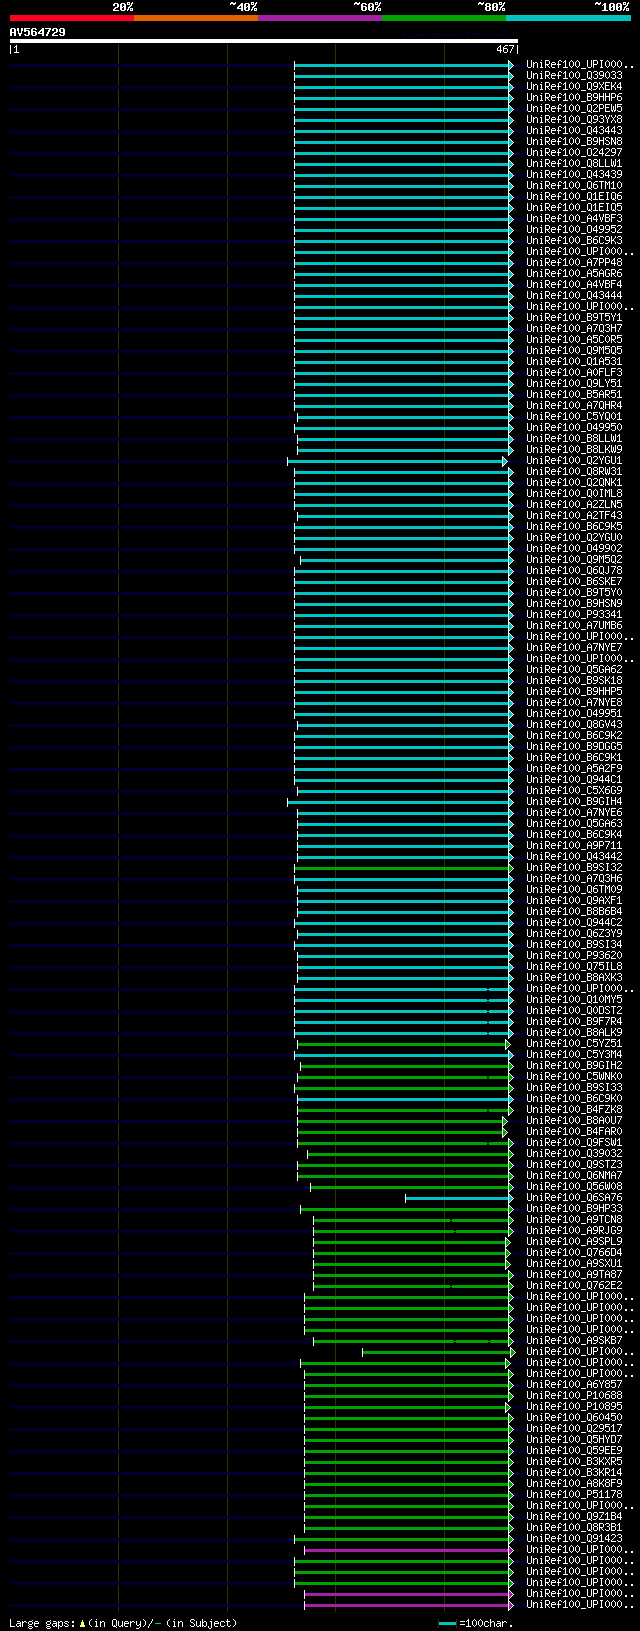Screen dimensions: 640x1631
Task: Select the UniRef100_Q9LY51 label
Action: [574, 383]
